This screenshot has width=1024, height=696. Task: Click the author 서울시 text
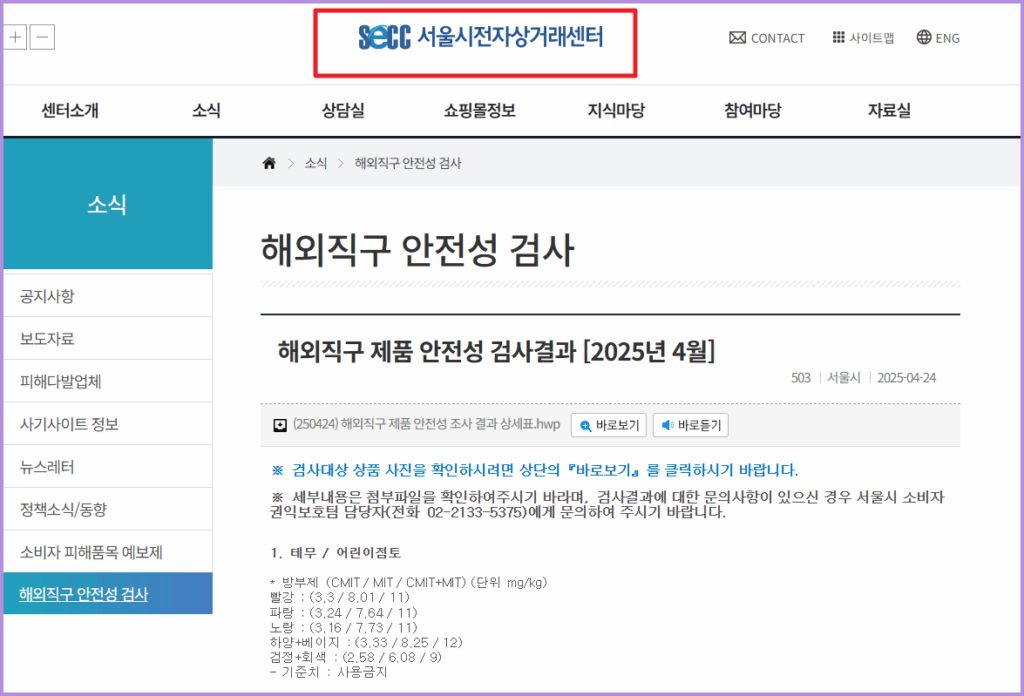click(x=844, y=378)
